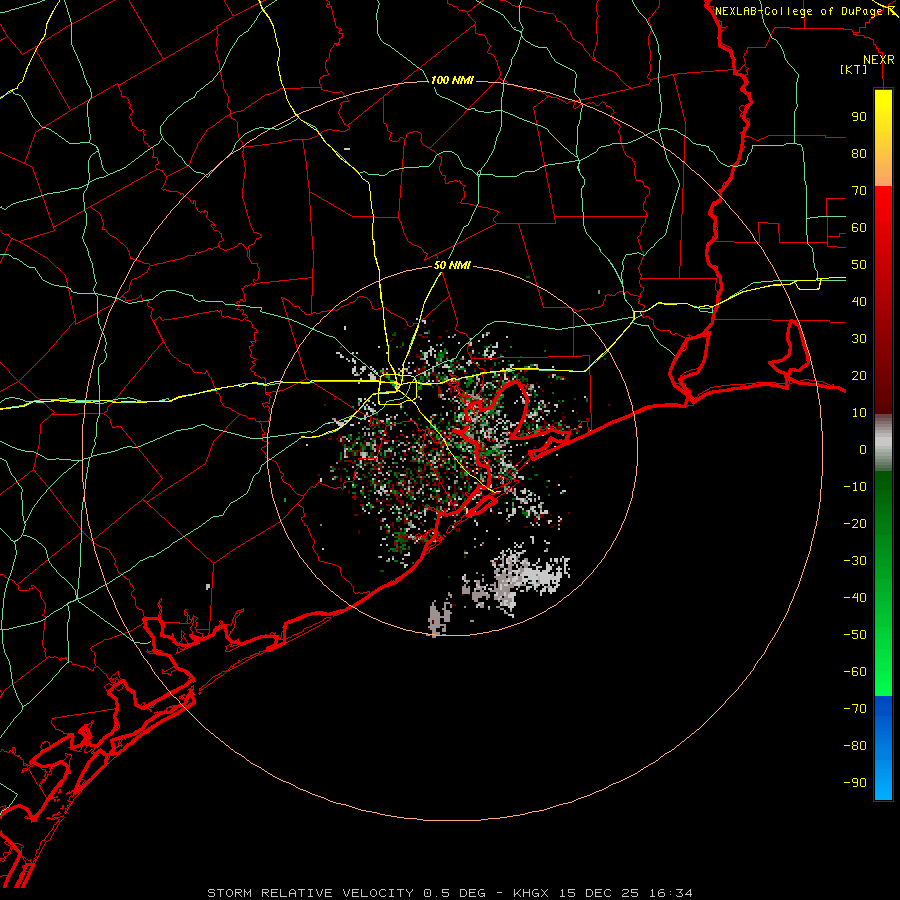Click the -10 value on the velocity scale
900x900 pixels.
855,487
